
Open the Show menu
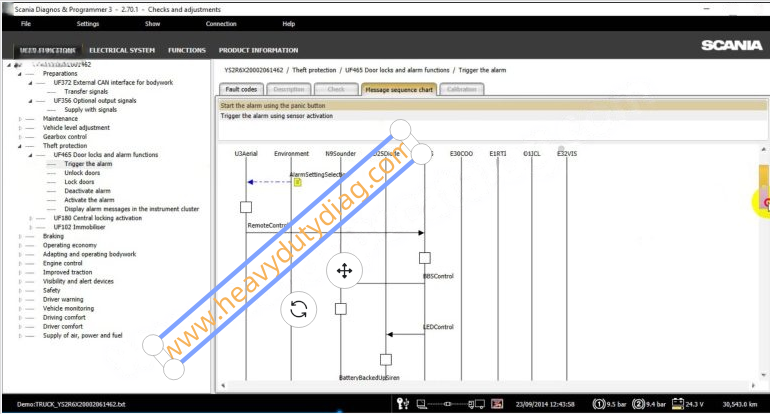[152, 24]
